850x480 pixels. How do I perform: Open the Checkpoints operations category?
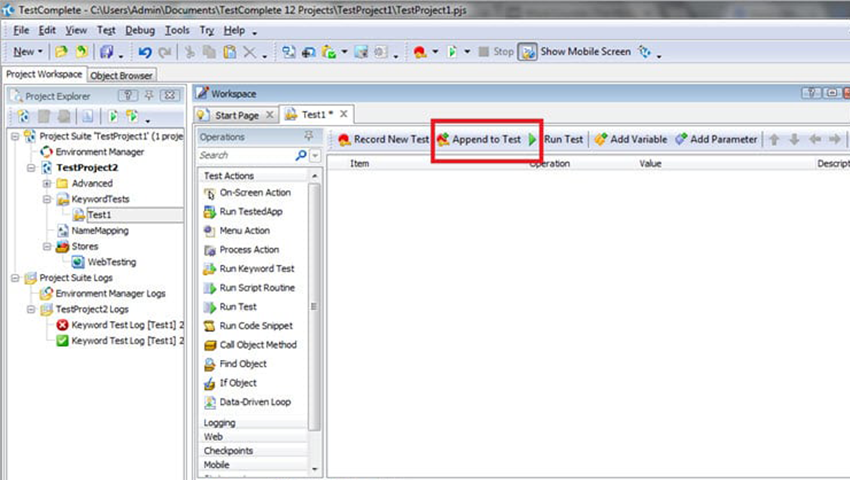[228, 451]
